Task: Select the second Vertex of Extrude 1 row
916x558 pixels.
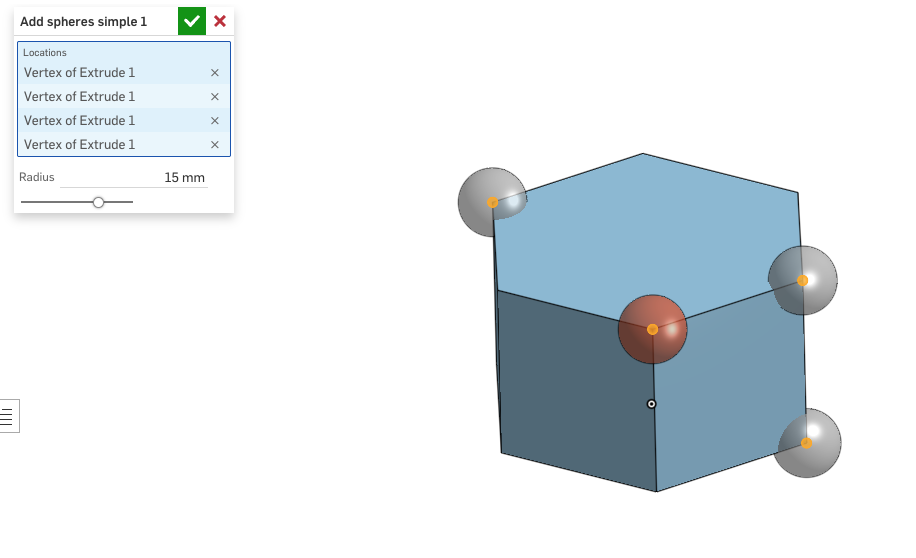Action: tap(124, 96)
